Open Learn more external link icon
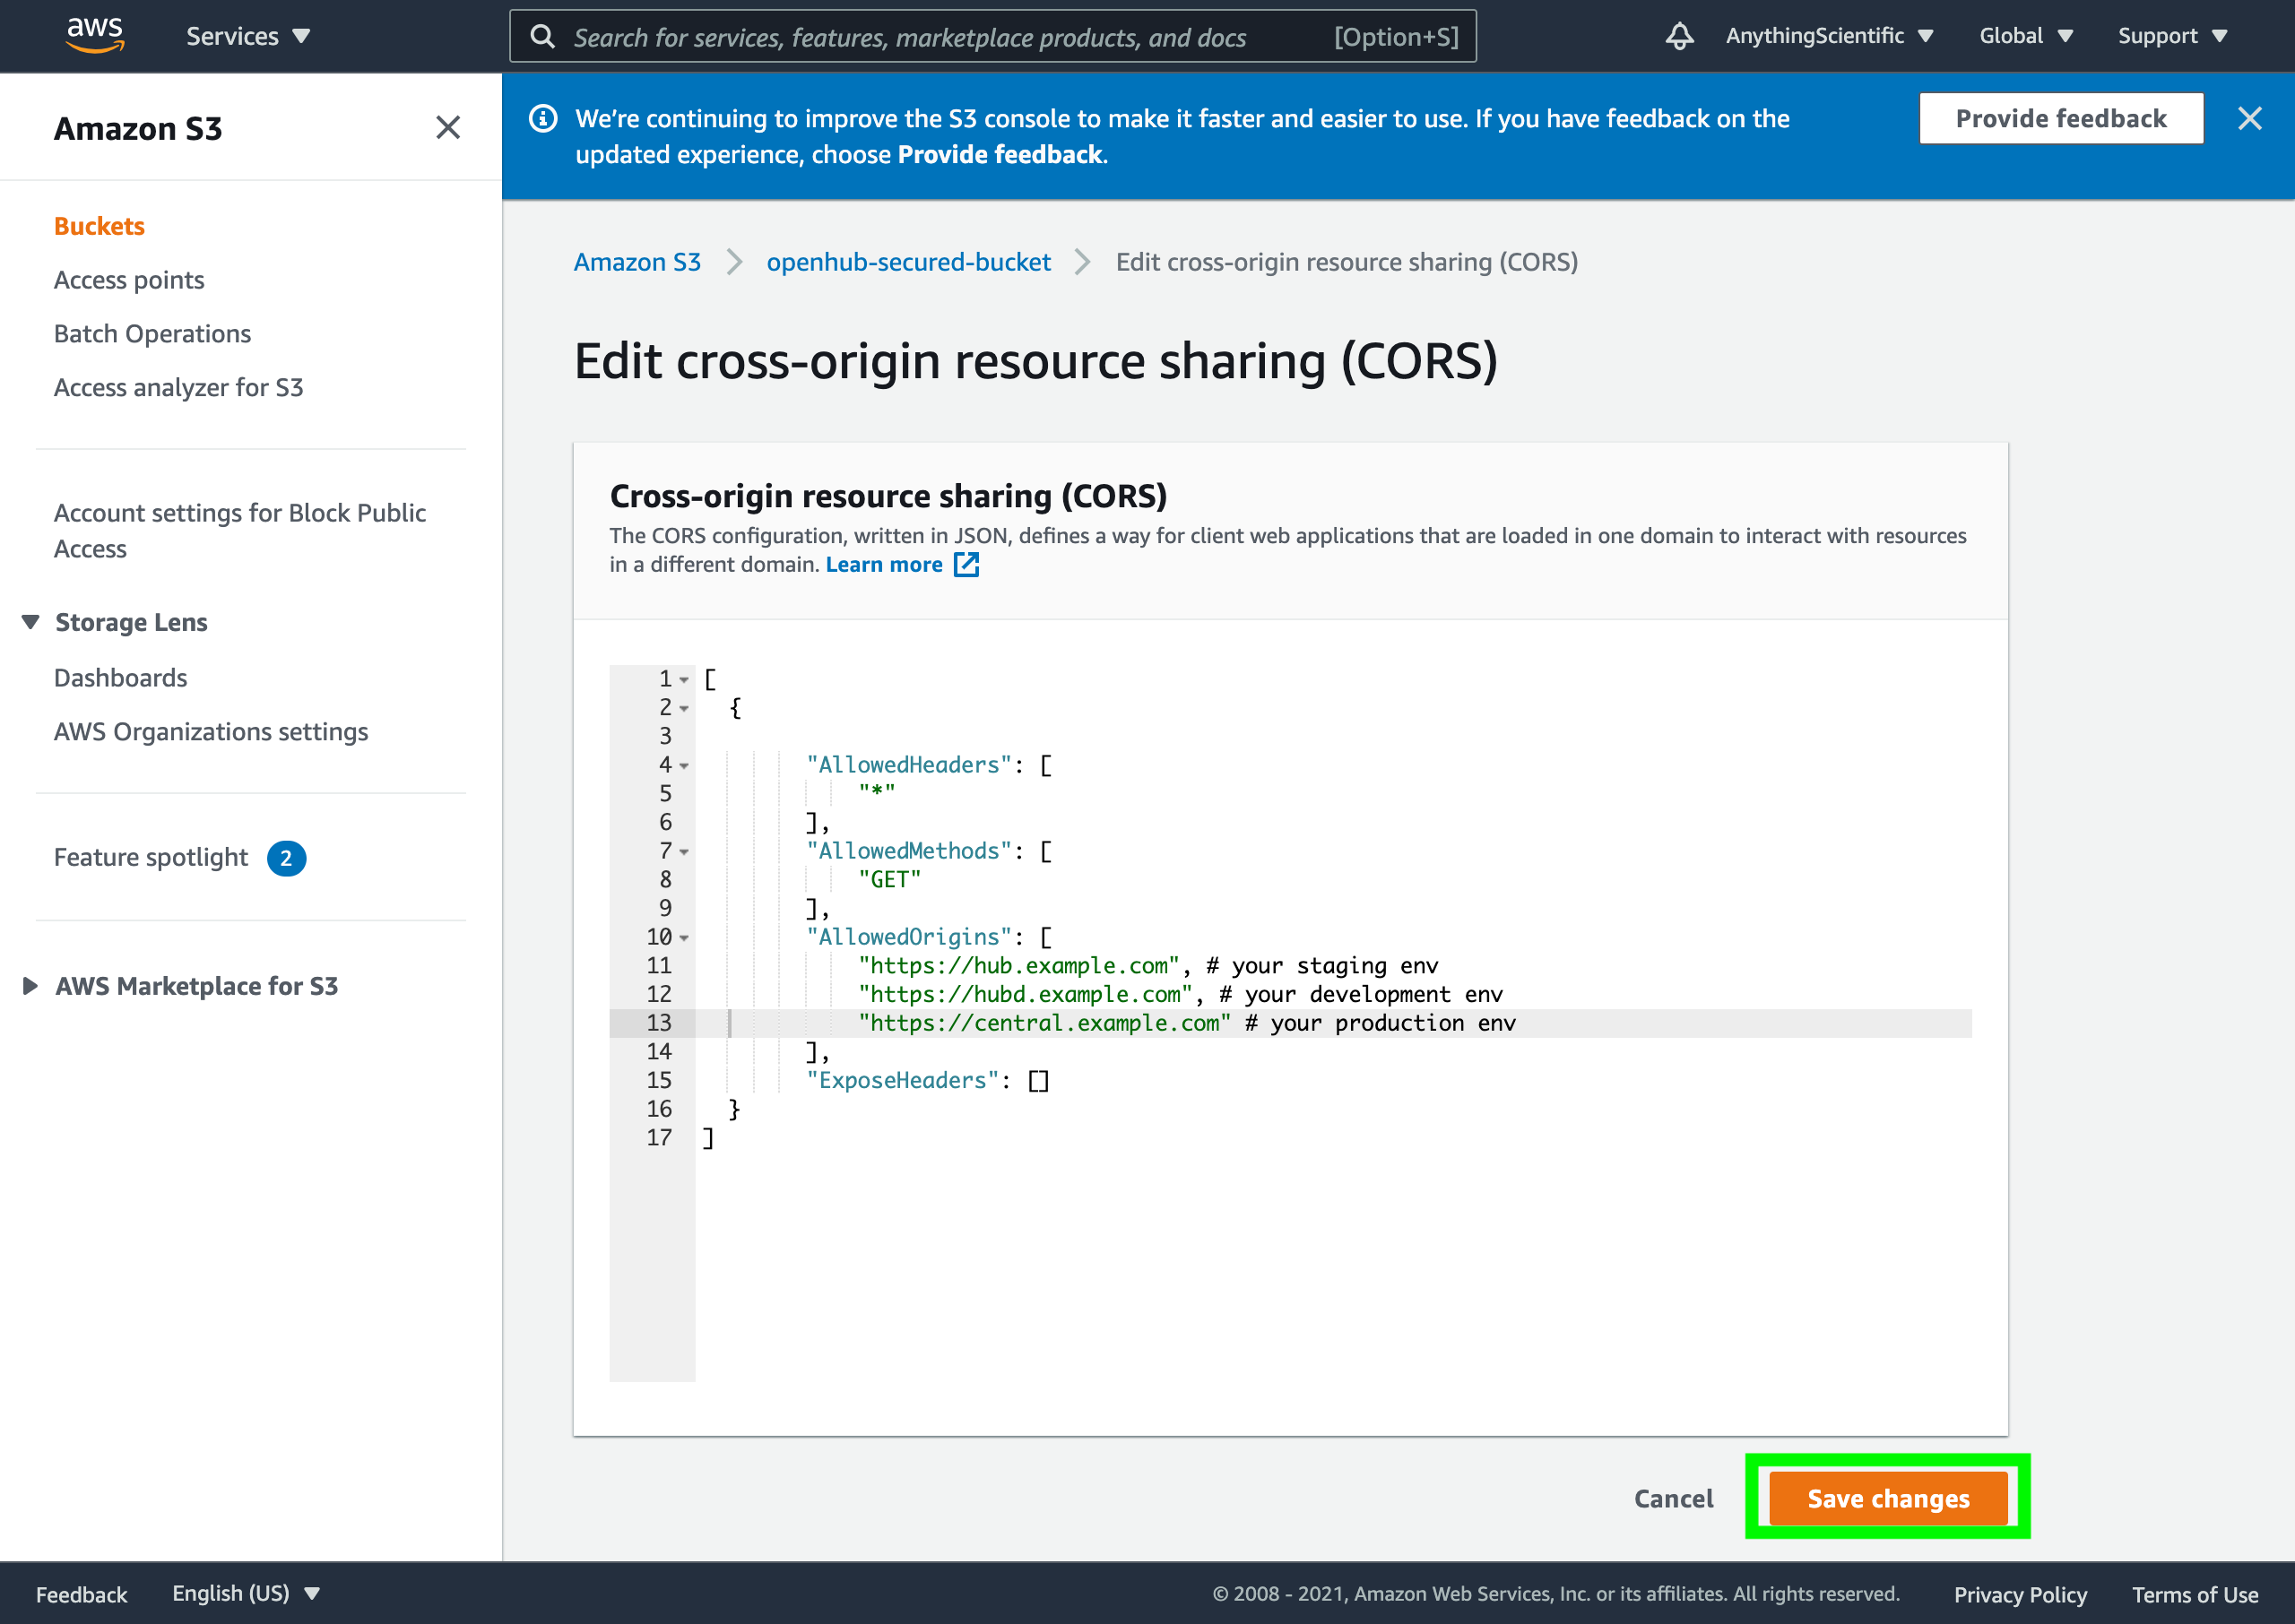2295x1624 pixels. [966, 565]
